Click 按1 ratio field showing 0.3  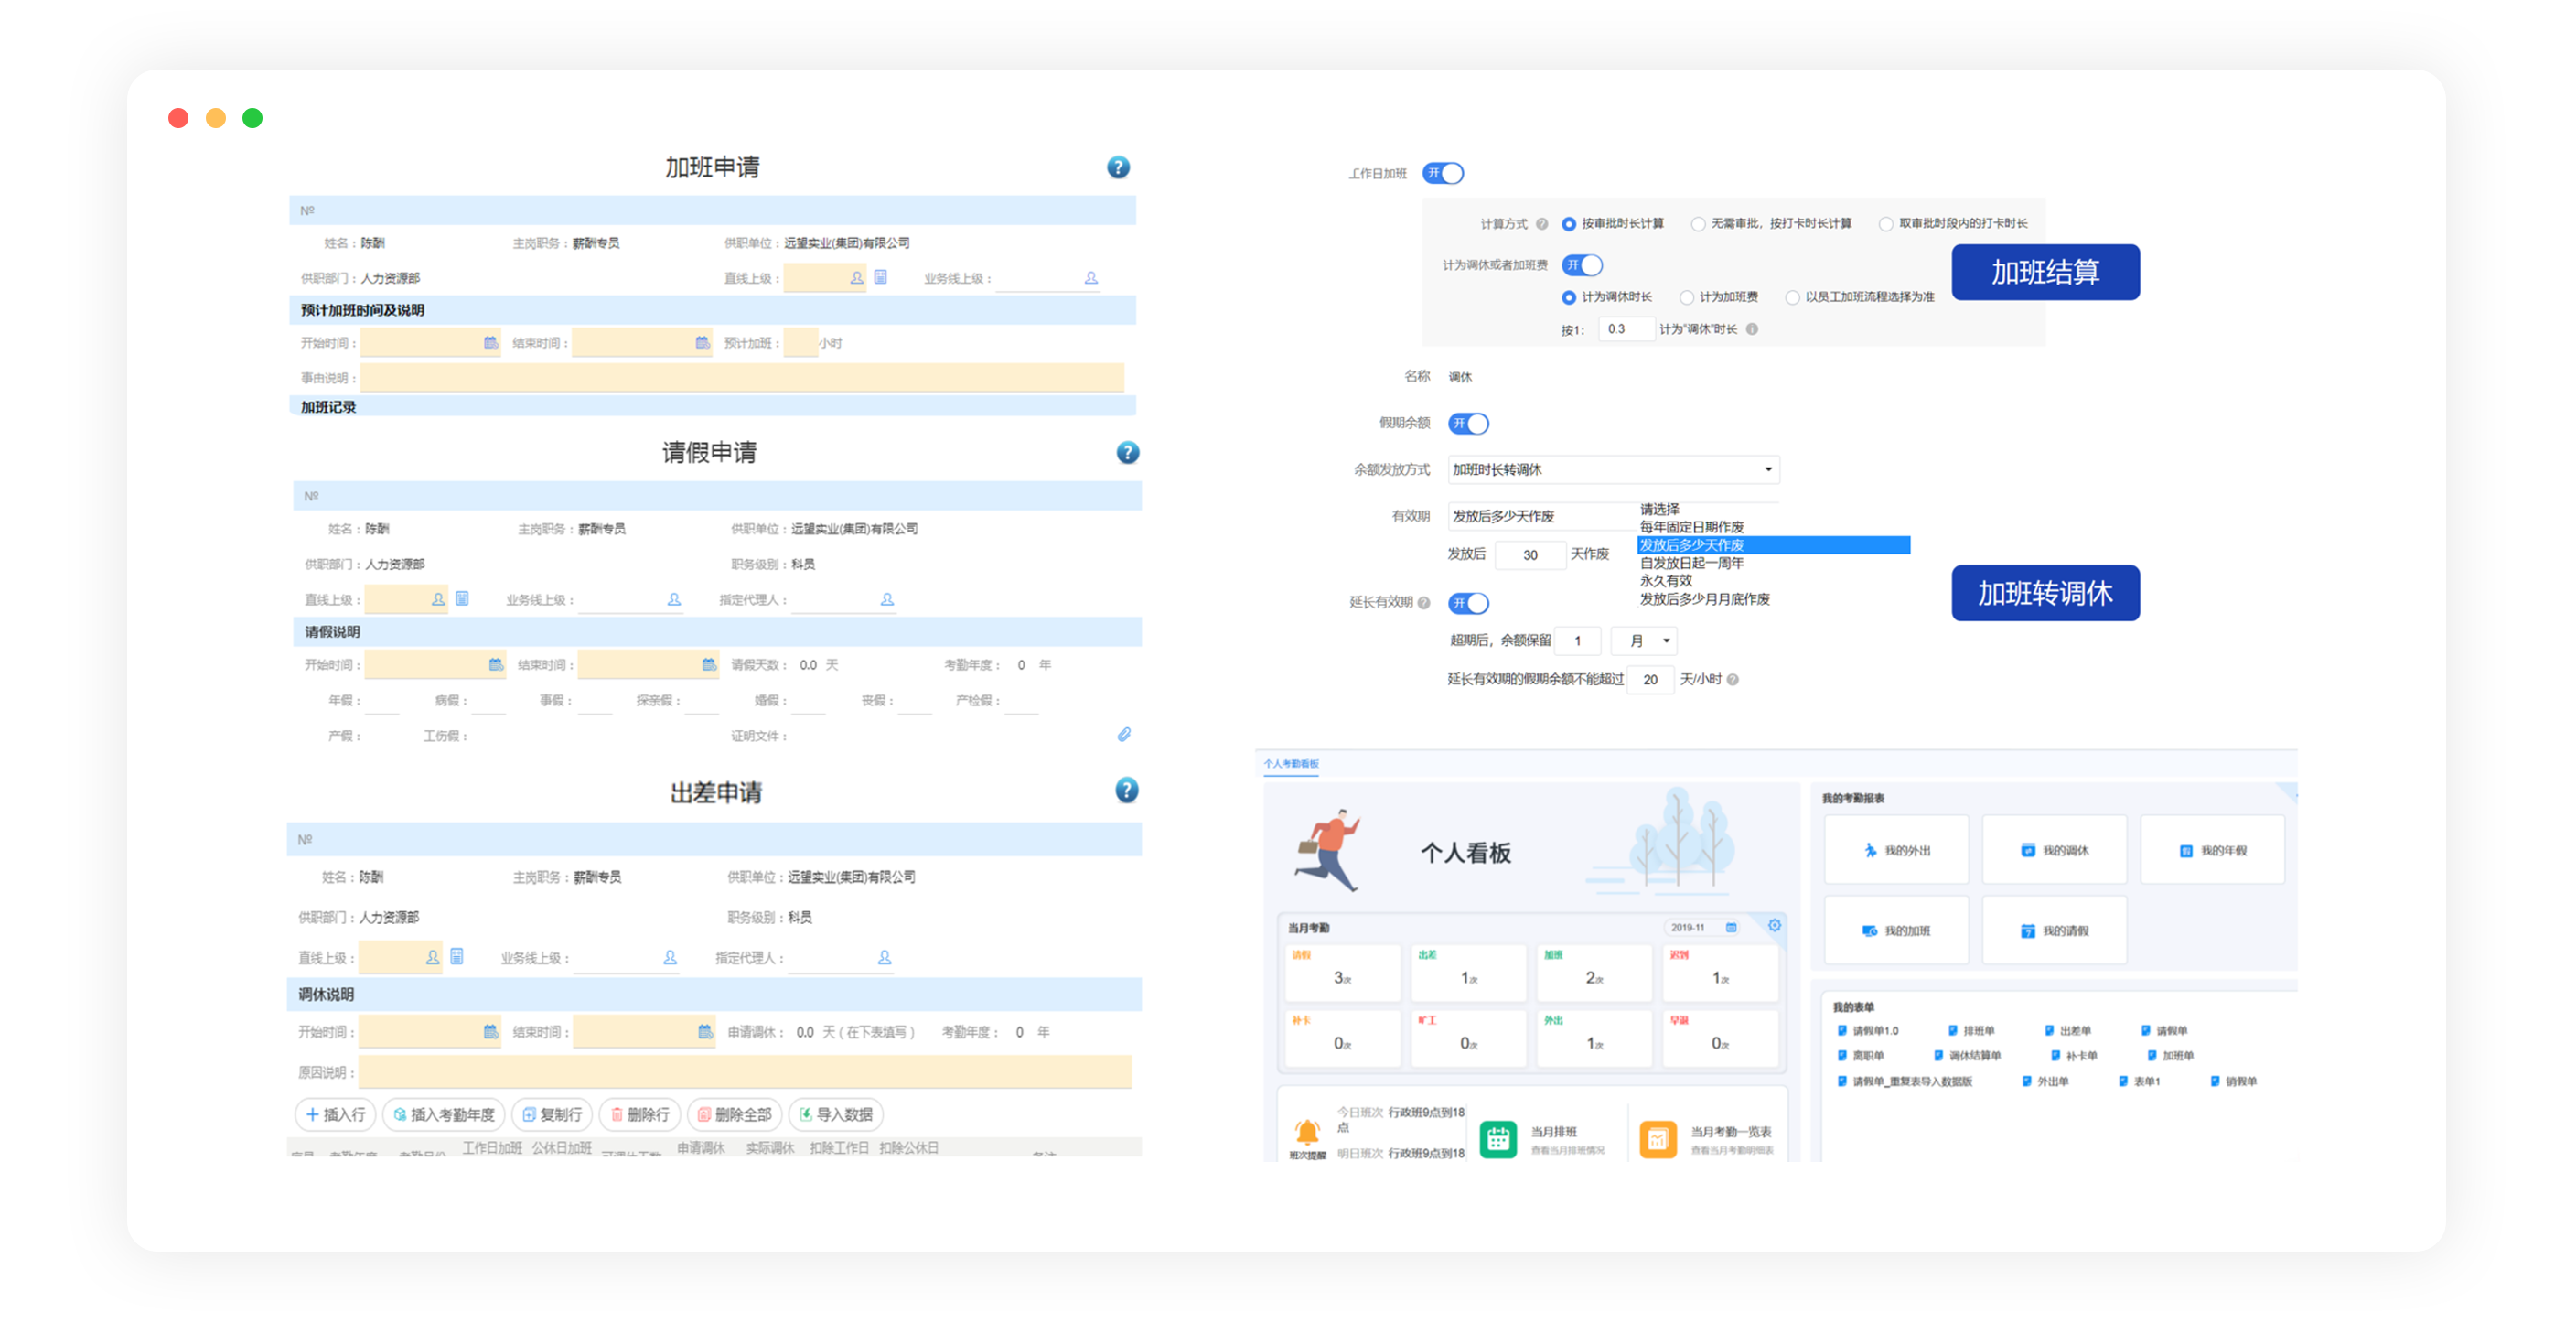1626,329
